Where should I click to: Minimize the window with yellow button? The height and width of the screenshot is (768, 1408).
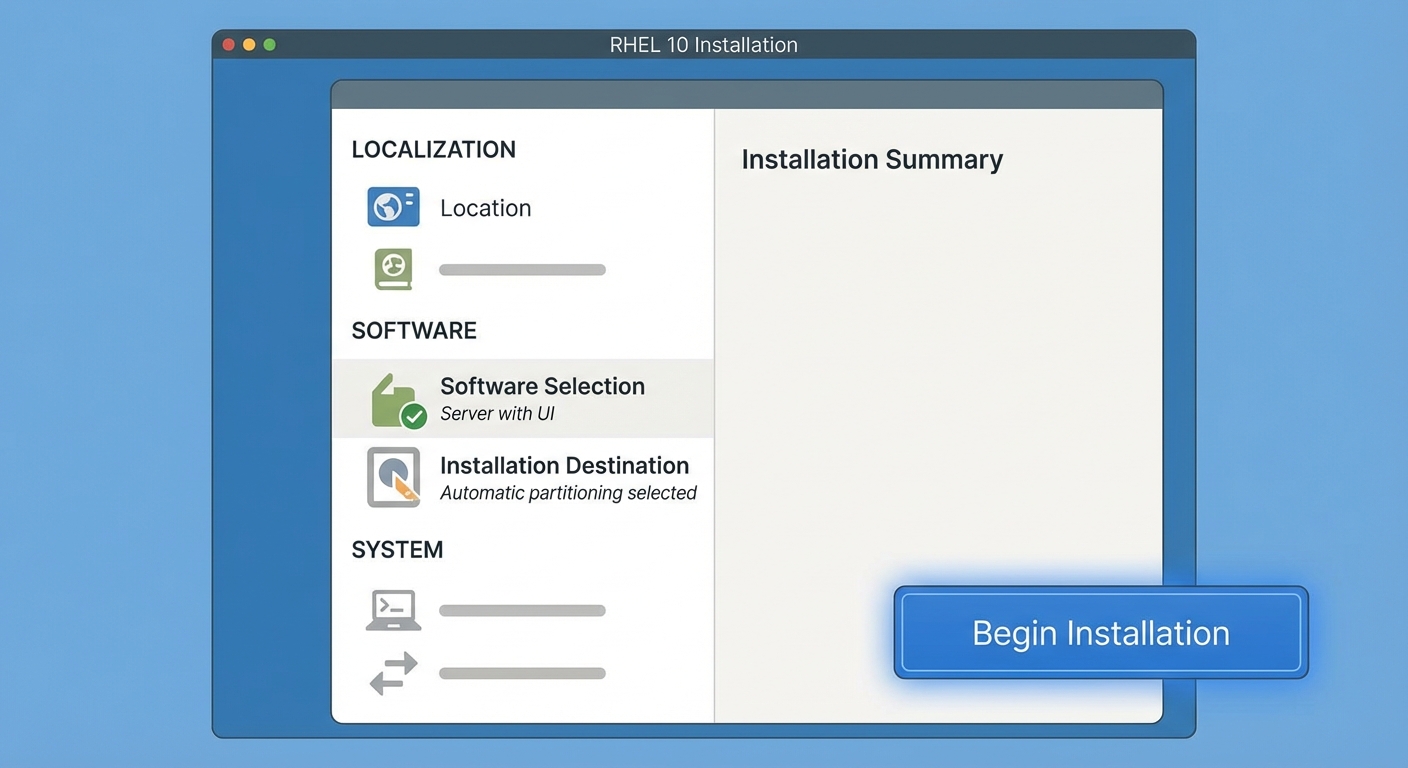[x=249, y=45]
